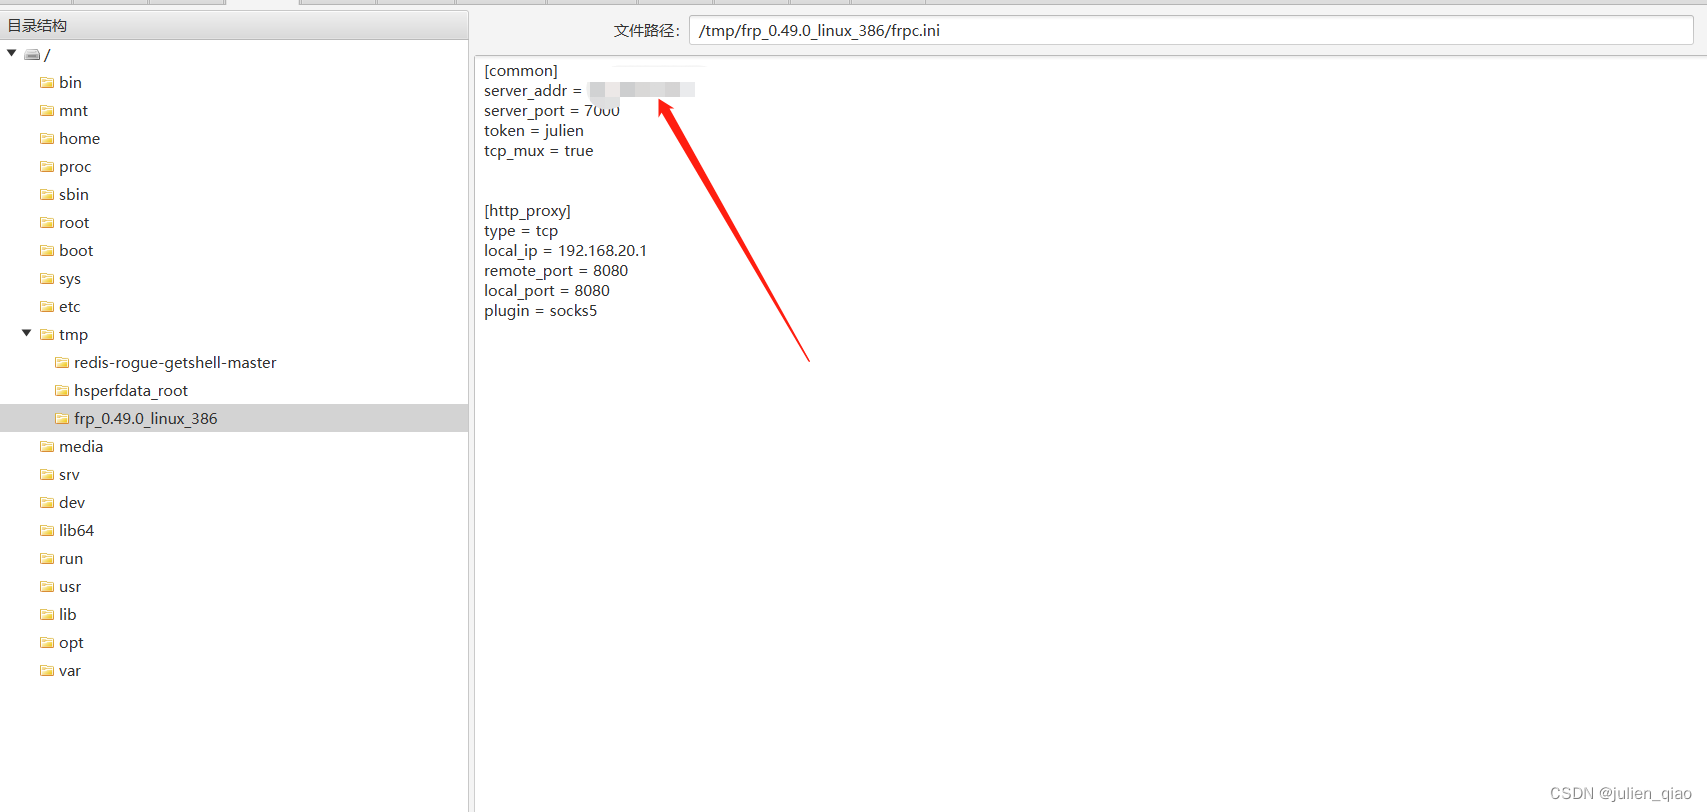Select the lib64 directory label
The image size is (1707, 812).
76,531
